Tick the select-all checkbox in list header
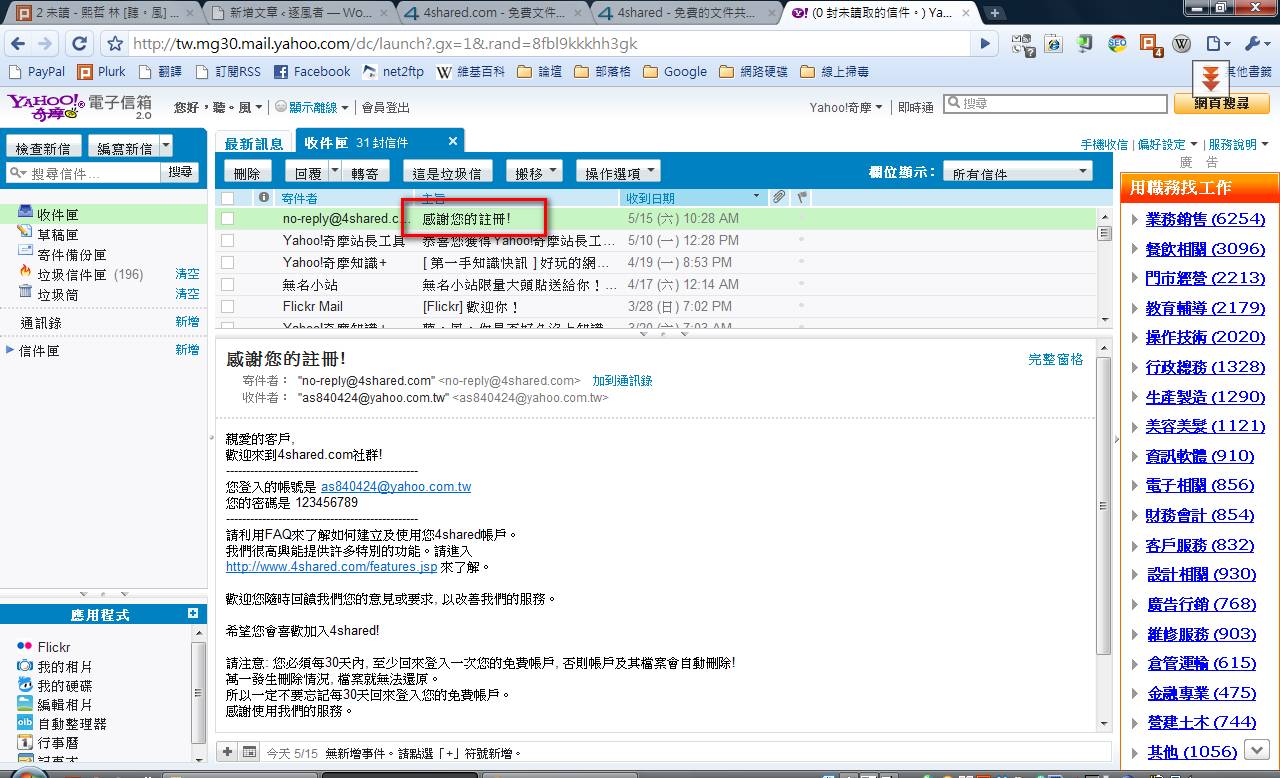Viewport: 1280px width, 778px height. pos(227,198)
